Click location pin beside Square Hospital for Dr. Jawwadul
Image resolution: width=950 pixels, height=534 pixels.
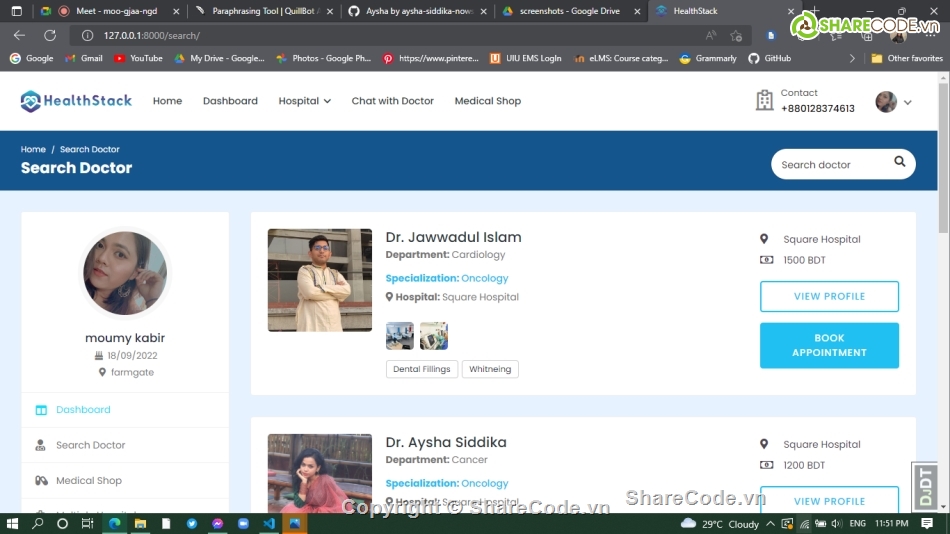click(764, 239)
